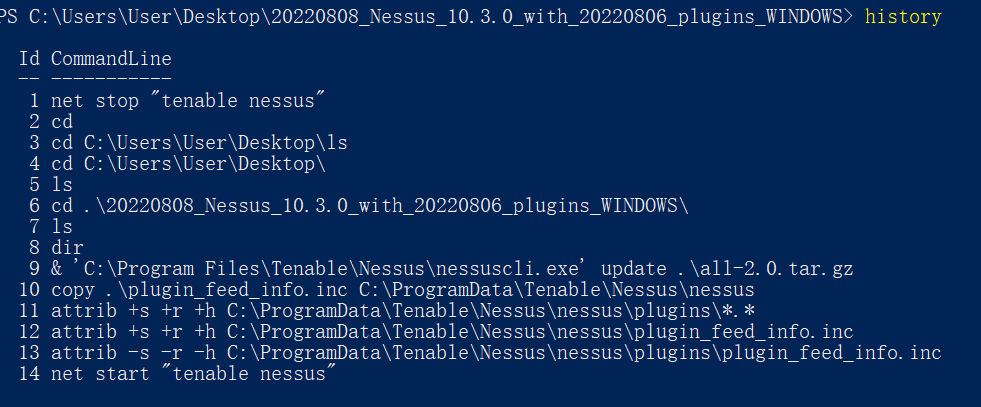Click the 'cd C:\Users\User\Desktop\ls' line
Viewport: 981px width, 407px height.
pyautogui.click(x=199, y=143)
